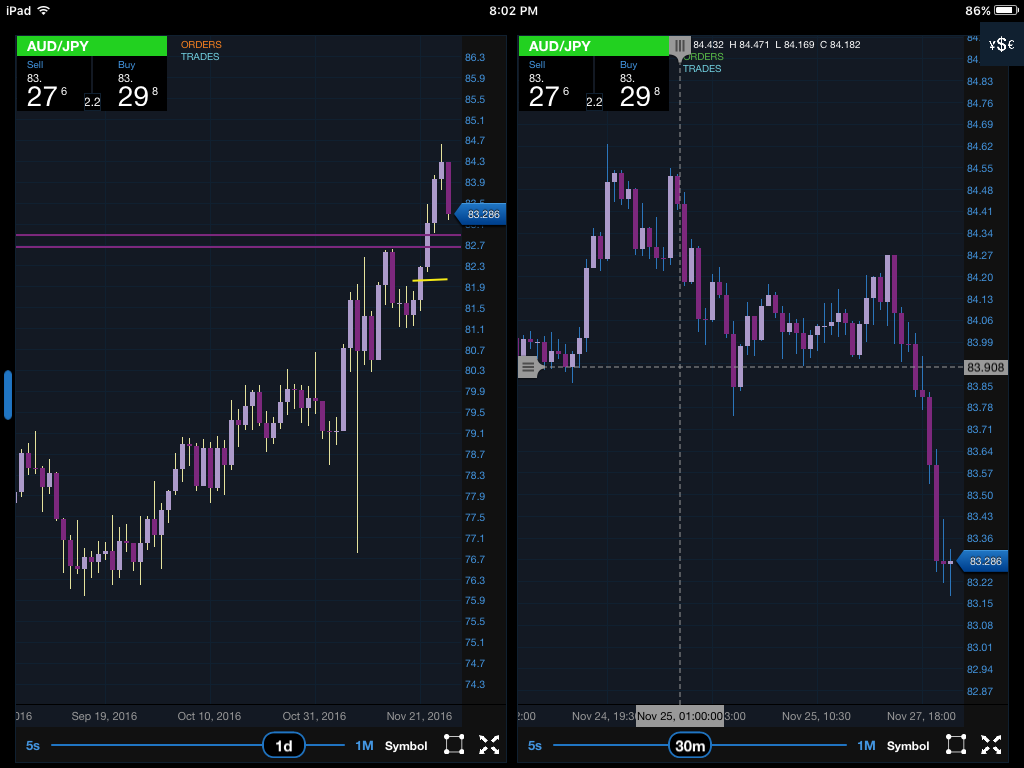The height and width of the screenshot is (768, 1024).
Task: Toggle TRADES overlay on right chart
Action: (702, 69)
